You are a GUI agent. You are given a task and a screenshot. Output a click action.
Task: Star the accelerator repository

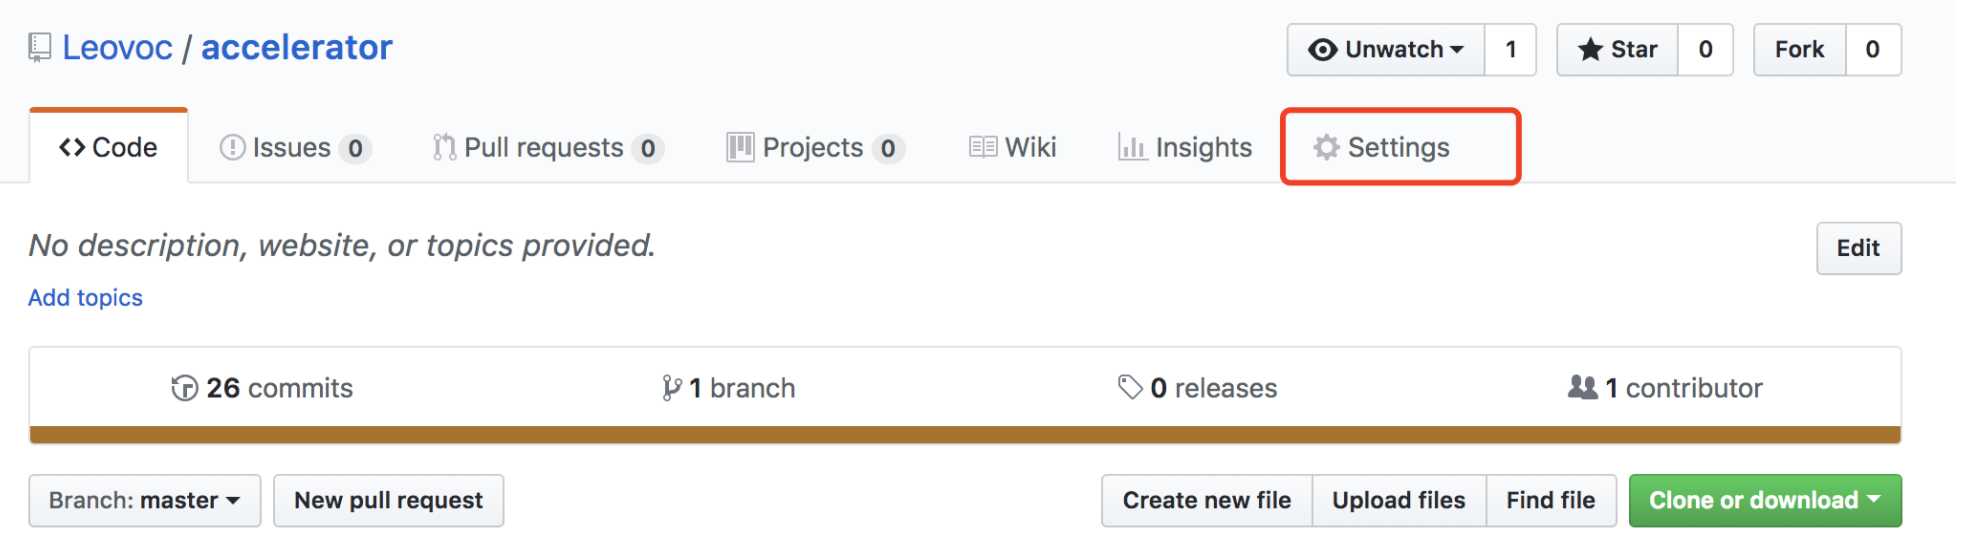tap(1617, 50)
